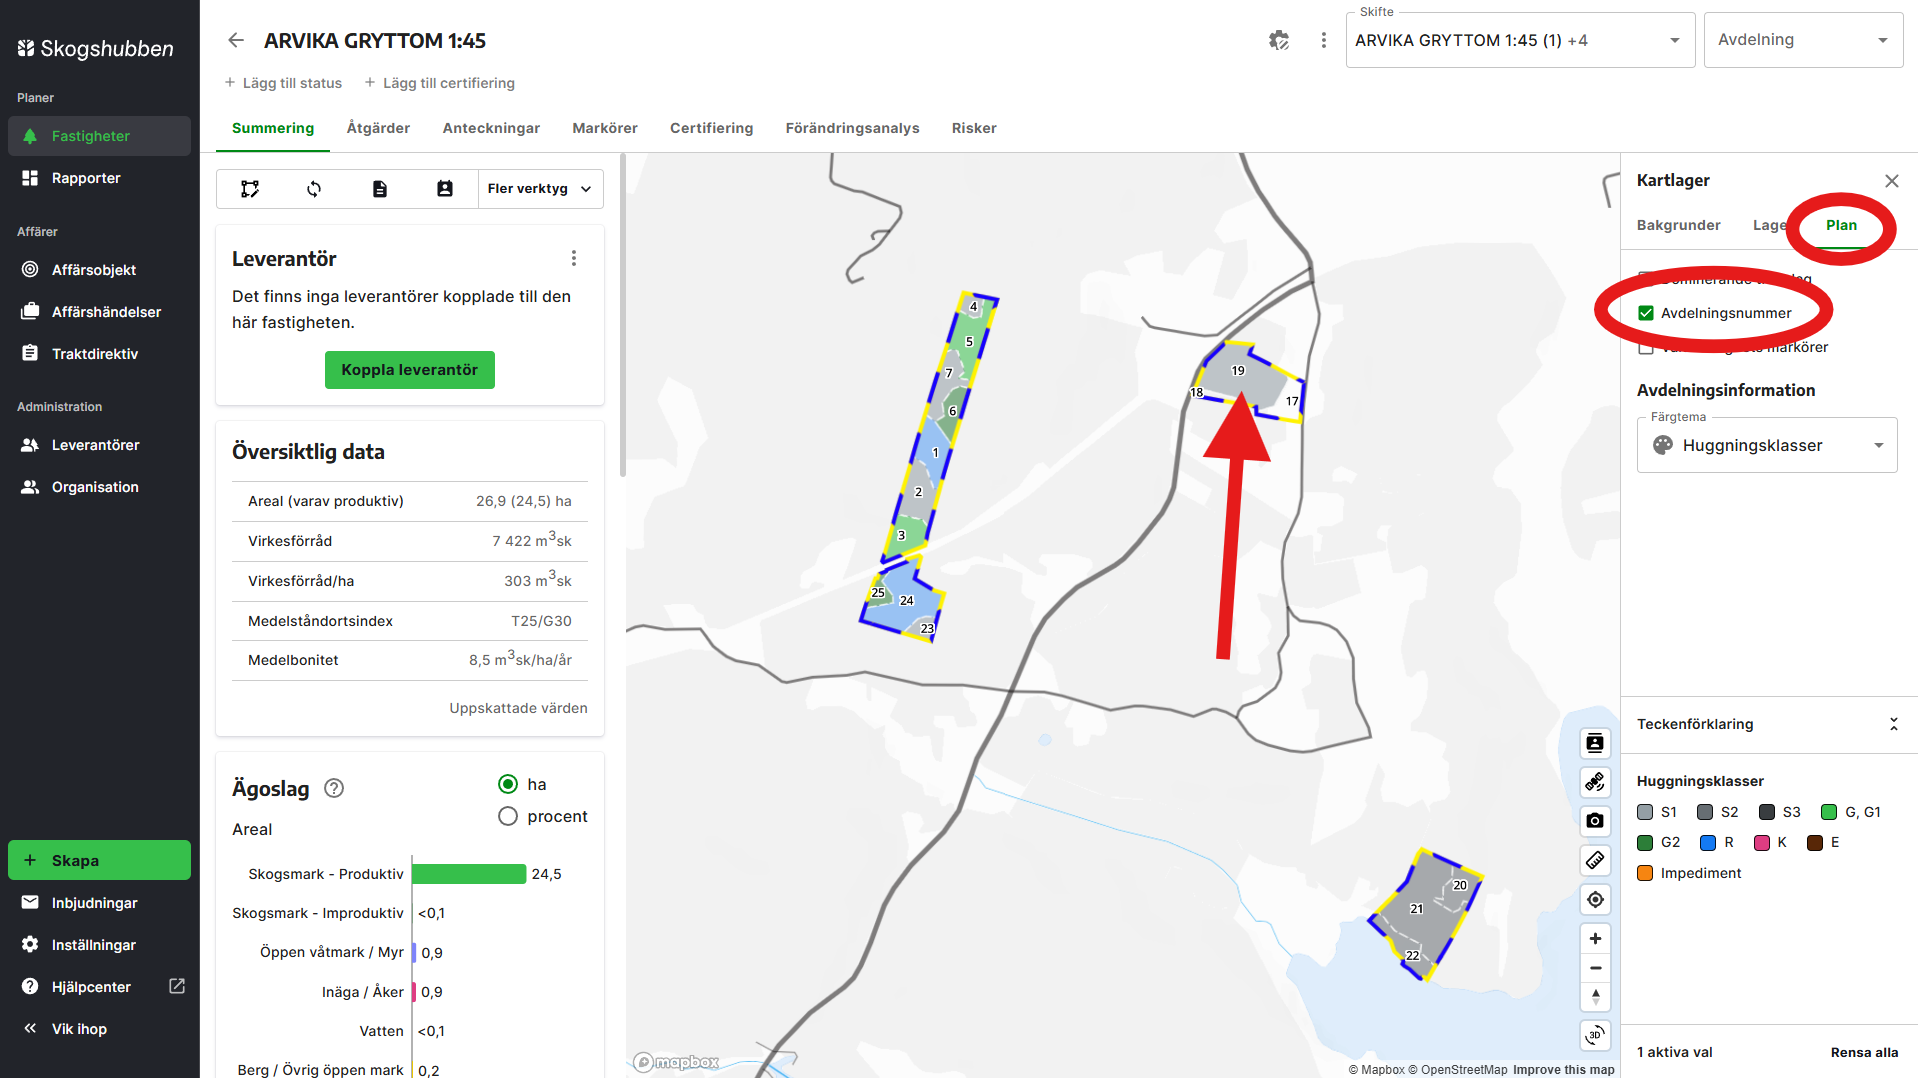Click Lägg till certifiering
The image size is (1918, 1078).
pyautogui.click(x=439, y=83)
